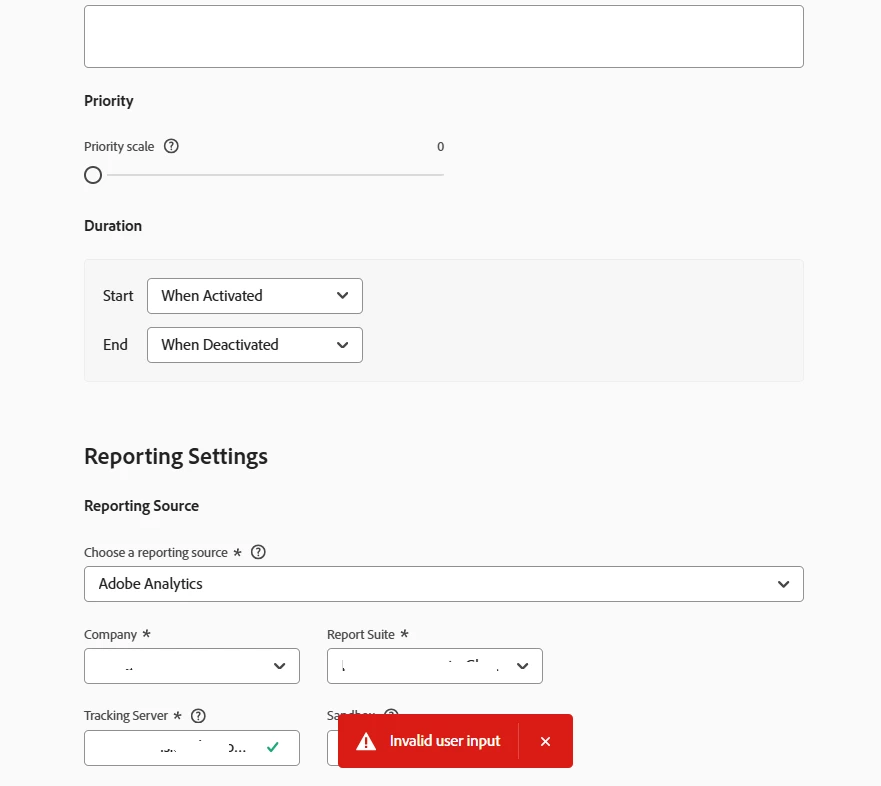Click the Duration heading
Image resolution: width=881 pixels, height=786 pixels.
pos(113,226)
